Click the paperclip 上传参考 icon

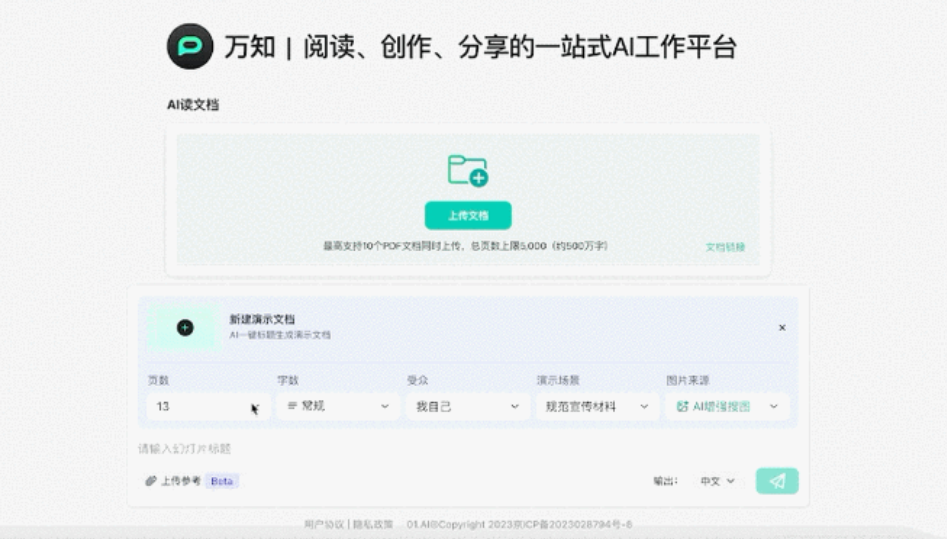click(x=150, y=481)
